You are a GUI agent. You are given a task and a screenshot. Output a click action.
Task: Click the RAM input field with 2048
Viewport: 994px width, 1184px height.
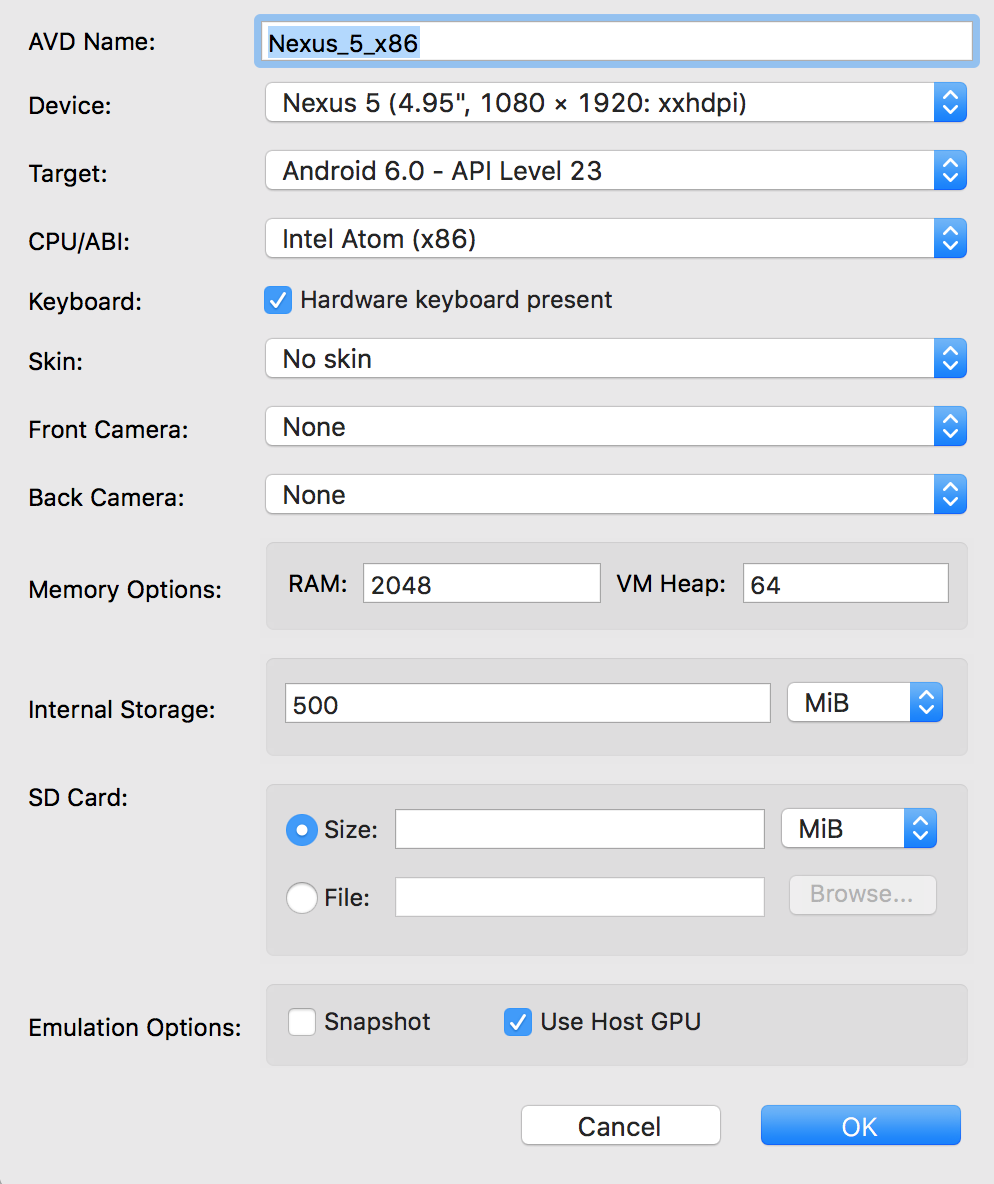click(x=482, y=584)
